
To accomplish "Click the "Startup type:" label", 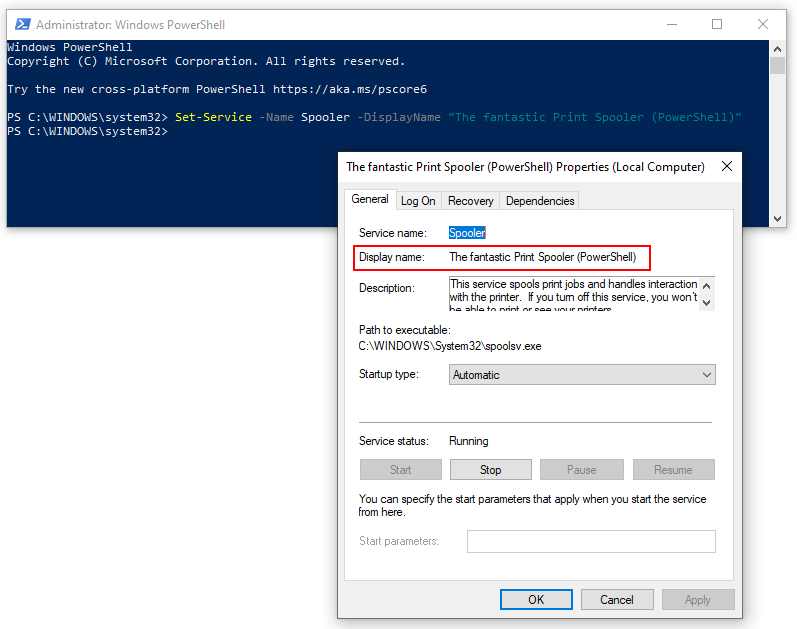I will (389, 374).
